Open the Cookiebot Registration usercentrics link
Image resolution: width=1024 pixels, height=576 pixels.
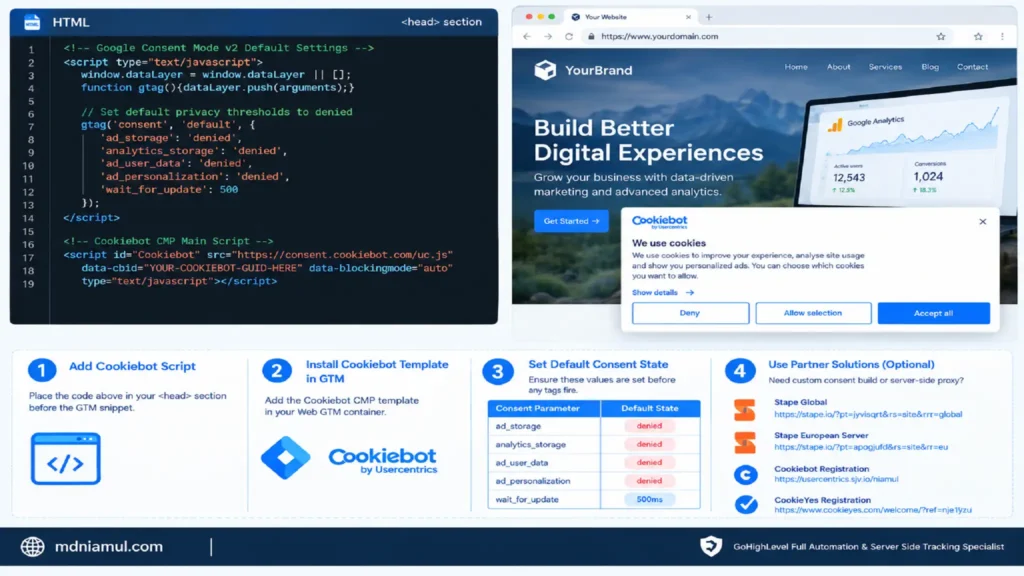click(836, 479)
